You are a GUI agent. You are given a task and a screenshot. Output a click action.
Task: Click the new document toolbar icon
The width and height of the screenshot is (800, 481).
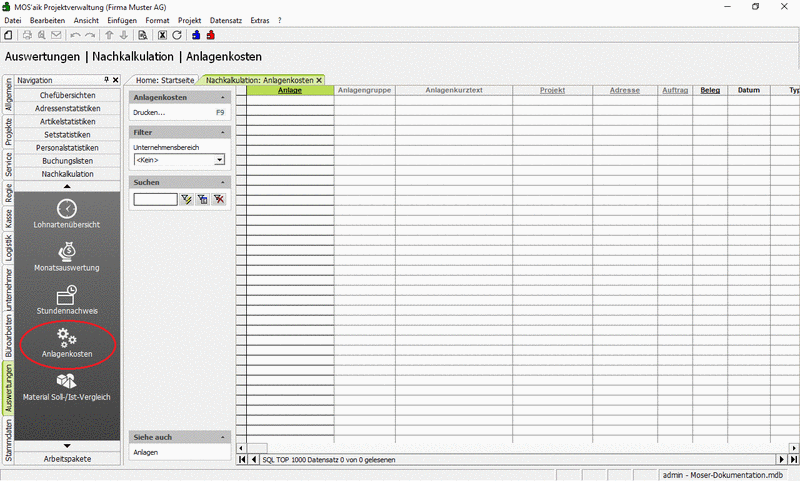coord(8,35)
